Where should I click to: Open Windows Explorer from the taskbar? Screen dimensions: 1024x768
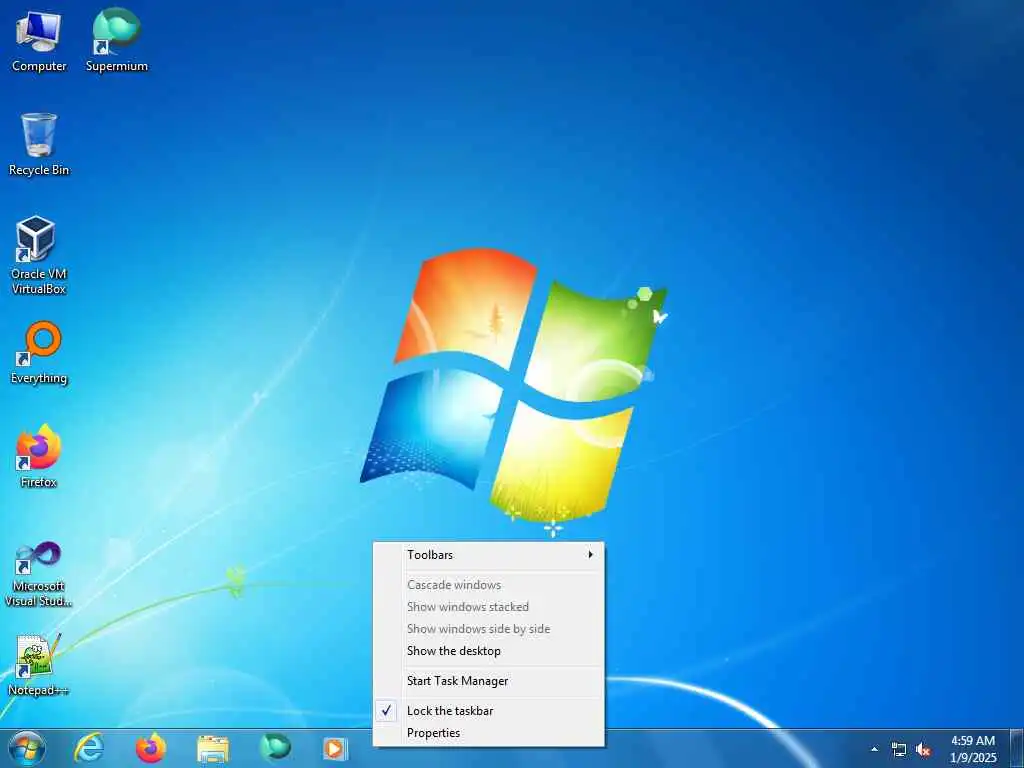[x=213, y=748]
